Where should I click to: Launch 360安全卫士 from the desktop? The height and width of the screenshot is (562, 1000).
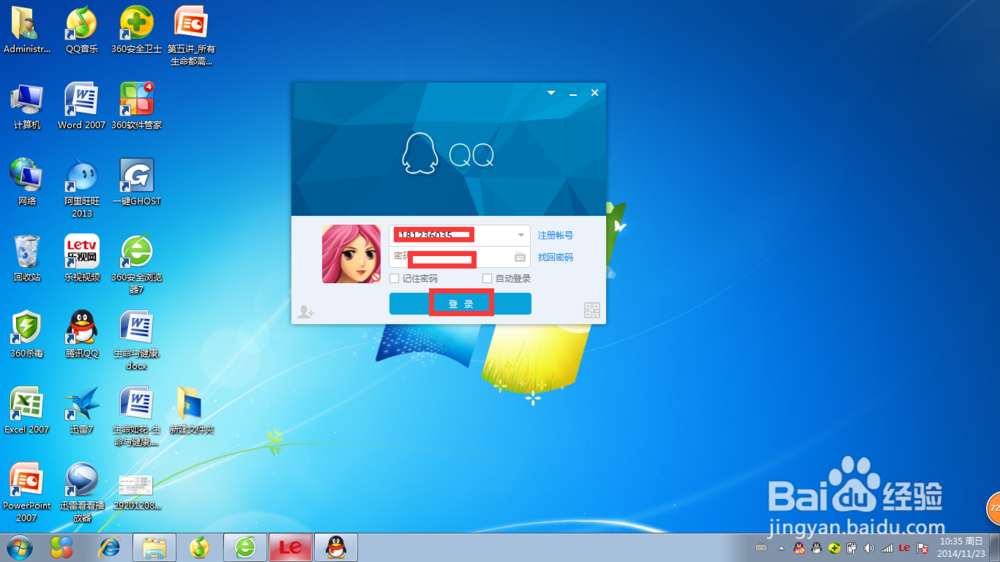[x=136, y=30]
